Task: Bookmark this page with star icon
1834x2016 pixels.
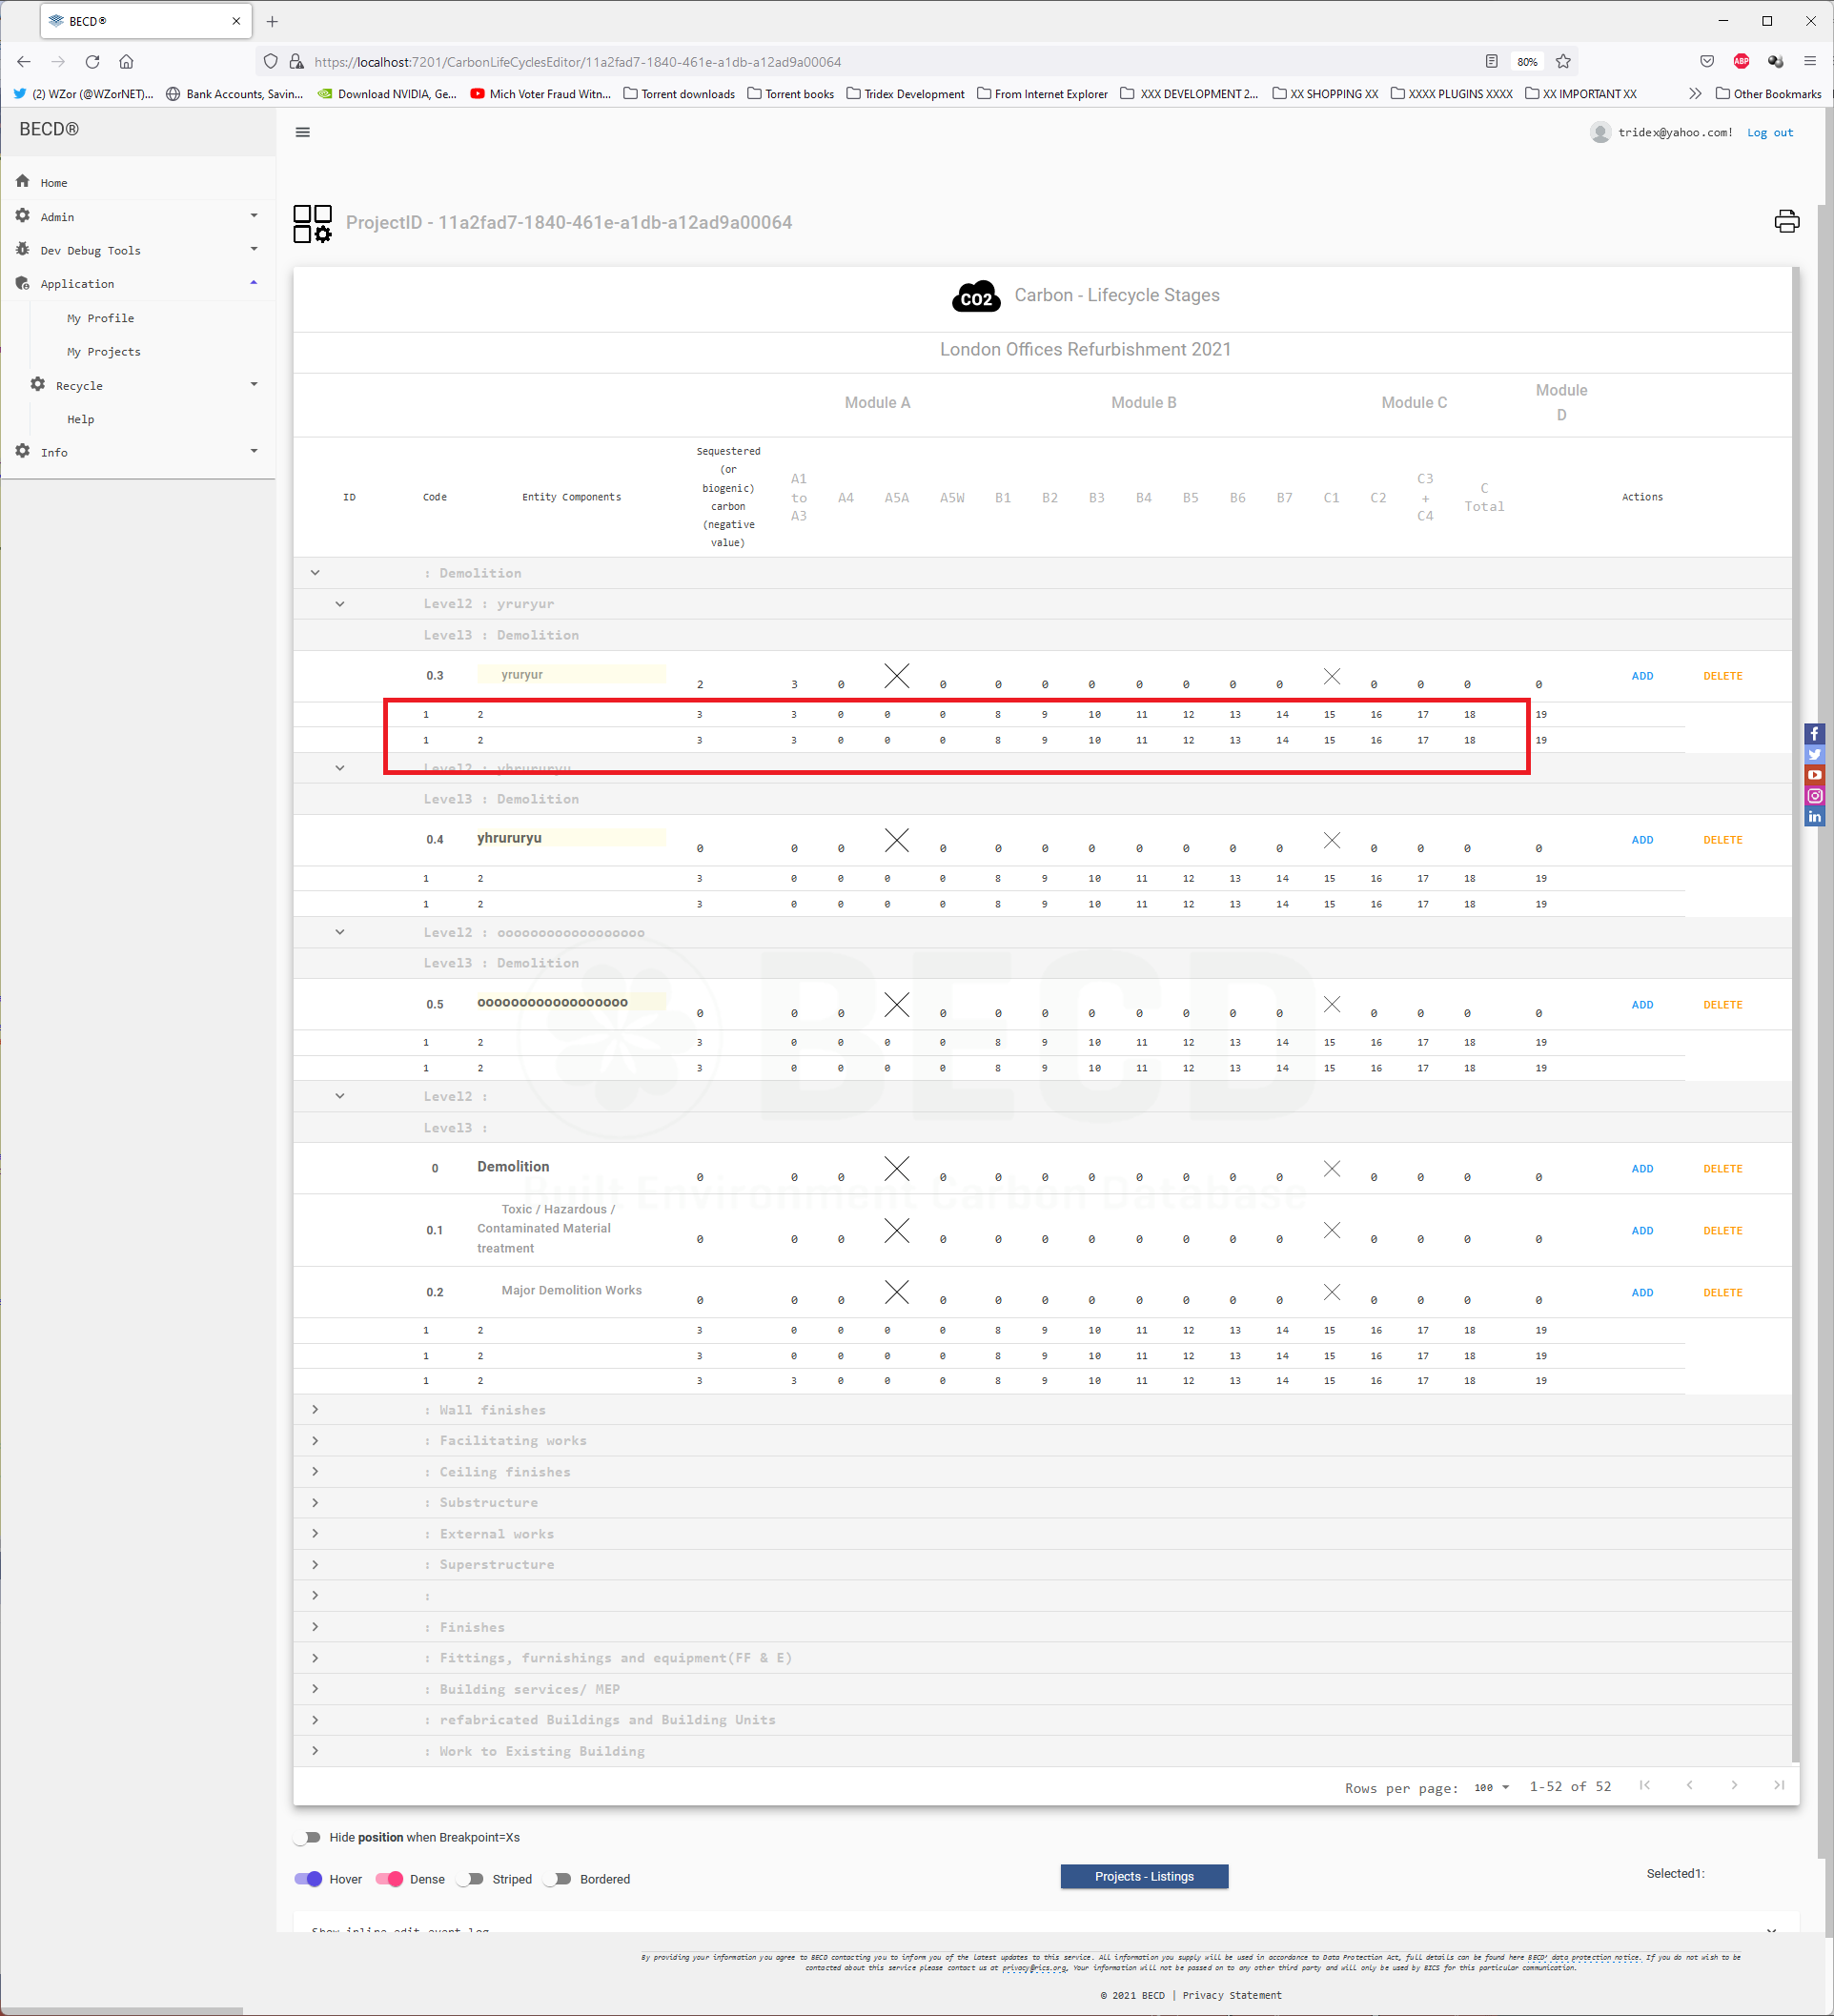Action: click(x=1563, y=61)
